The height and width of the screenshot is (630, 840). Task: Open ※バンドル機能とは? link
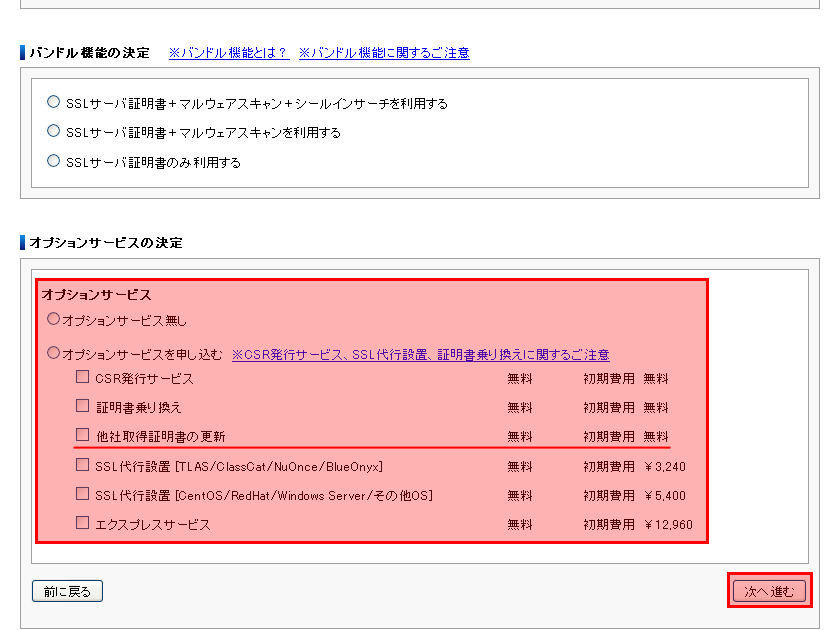point(229,52)
